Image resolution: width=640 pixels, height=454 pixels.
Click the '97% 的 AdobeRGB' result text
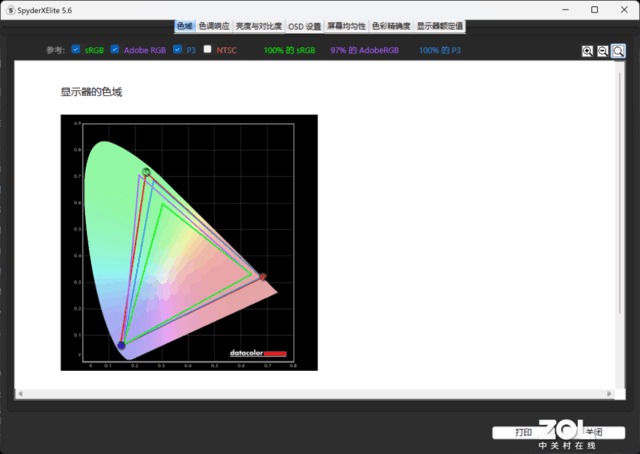point(364,50)
